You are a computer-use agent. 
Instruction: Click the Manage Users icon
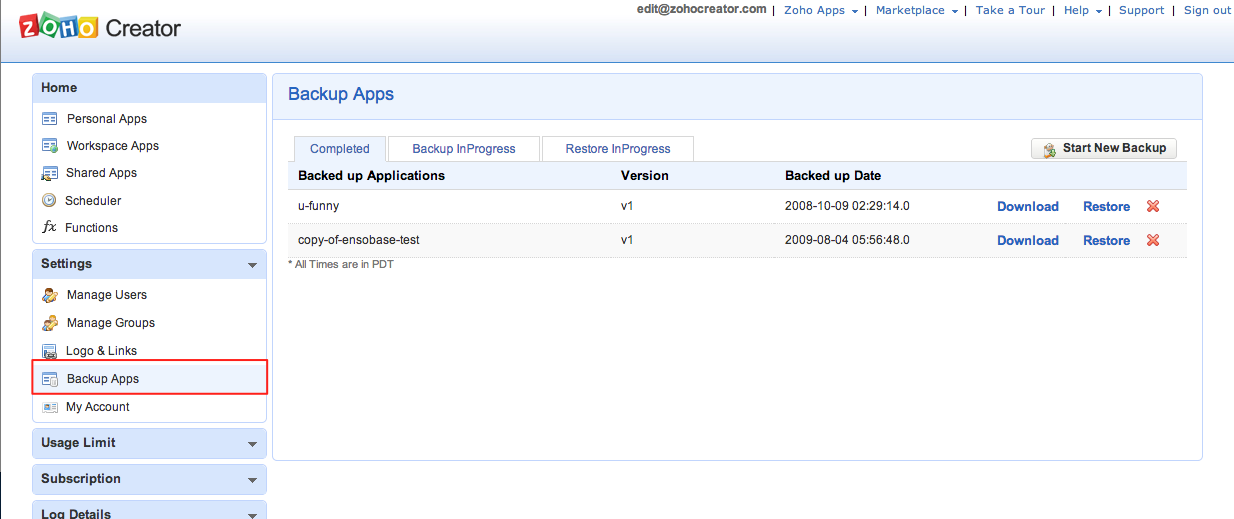(x=50, y=295)
